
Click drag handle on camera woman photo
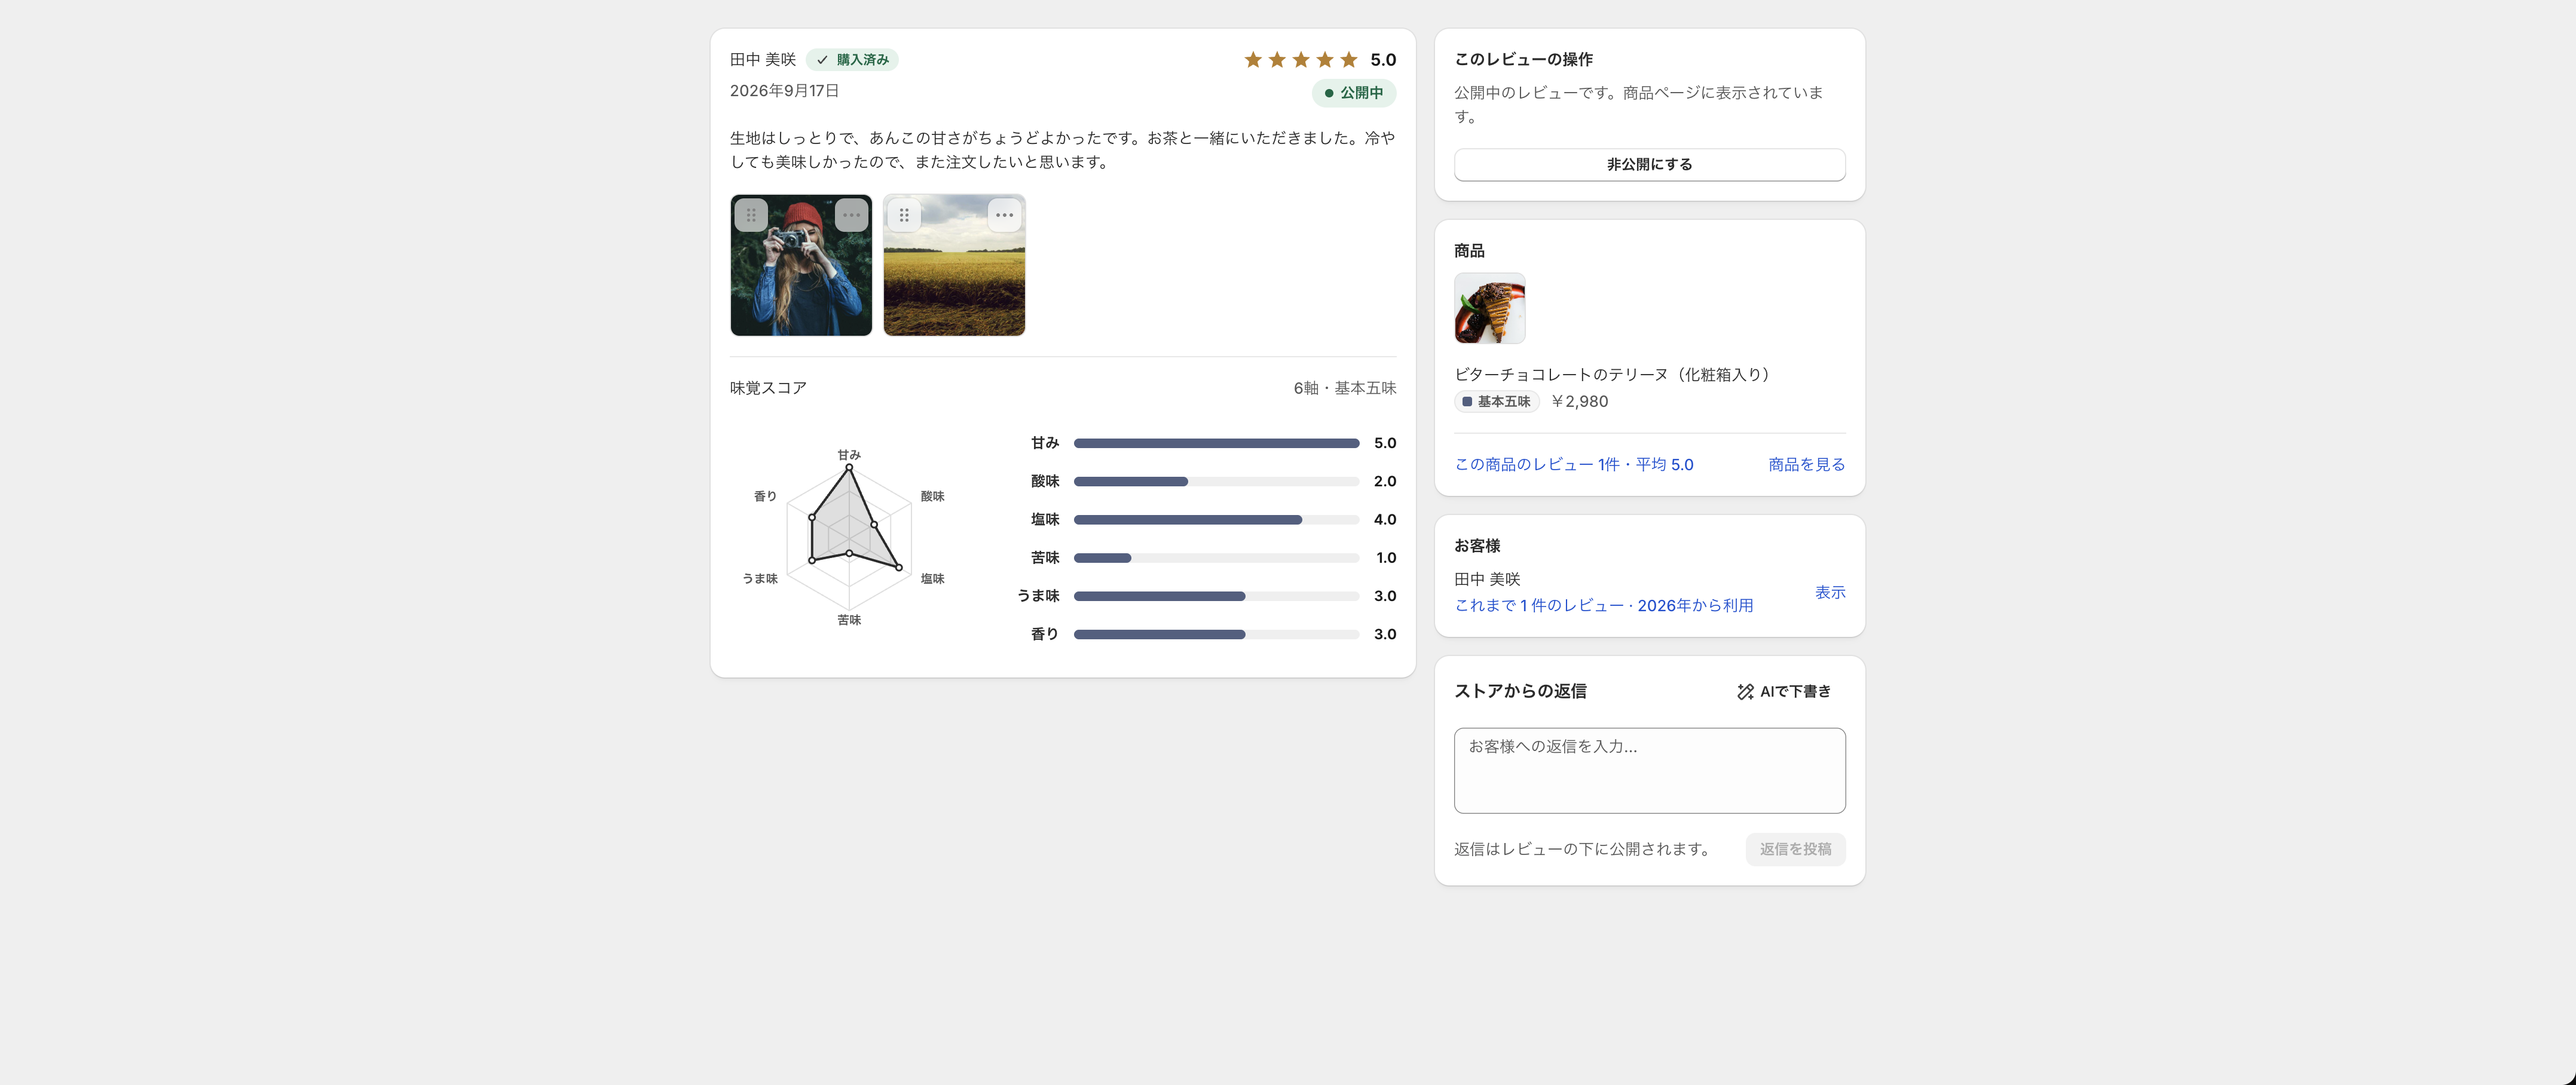click(751, 215)
